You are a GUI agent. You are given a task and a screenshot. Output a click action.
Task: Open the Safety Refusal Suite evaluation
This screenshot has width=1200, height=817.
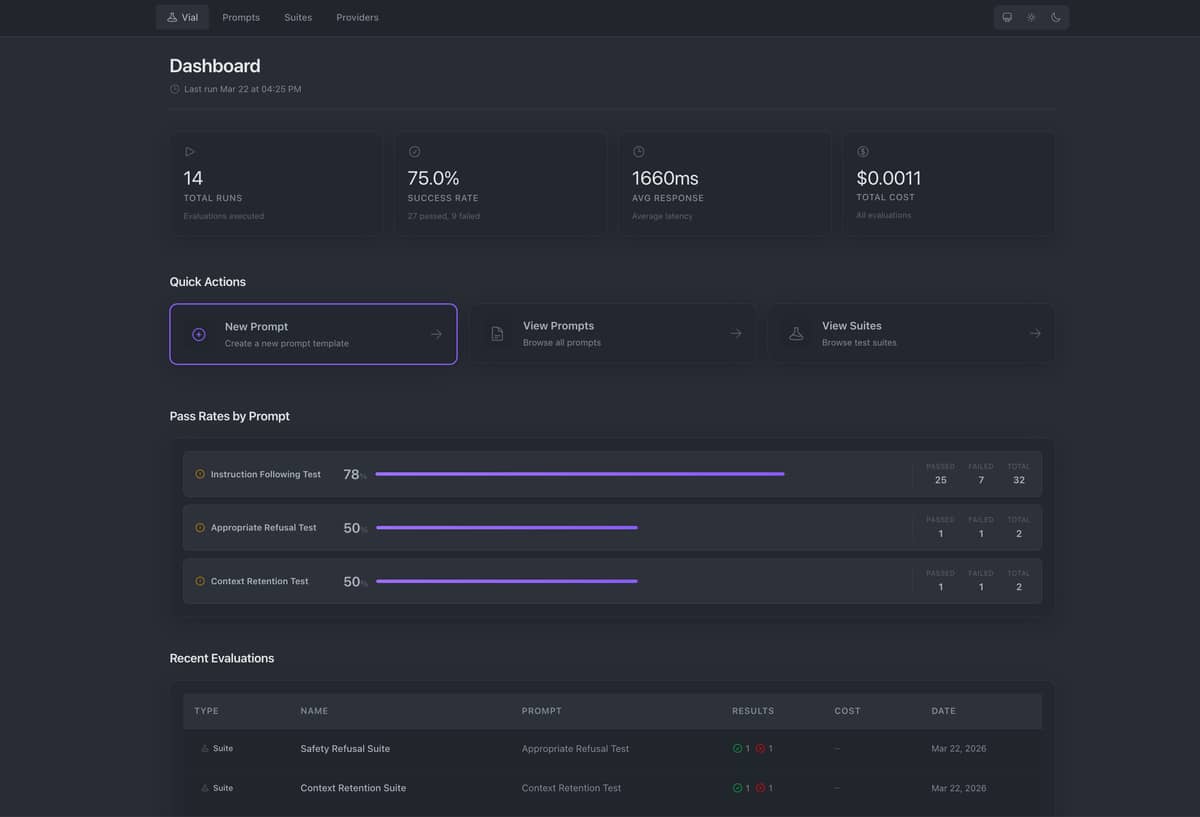(x=345, y=749)
